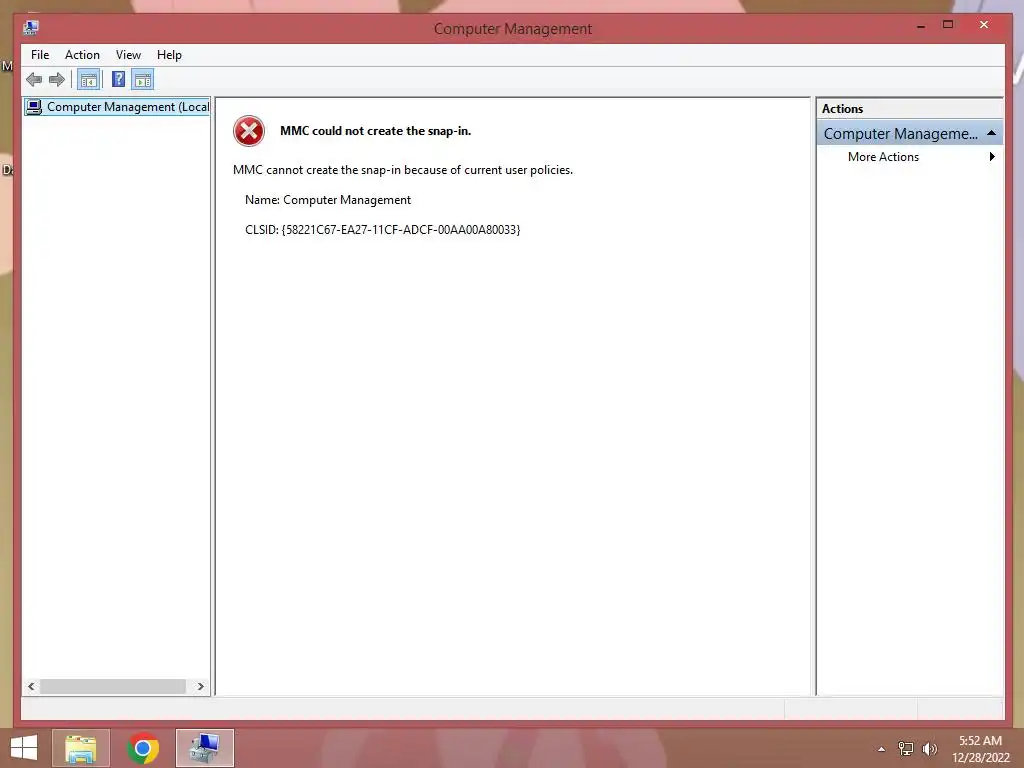The height and width of the screenshot is (768, 1024).
Task: Click the 'Name: Computer Management' line
Action: 328,200
